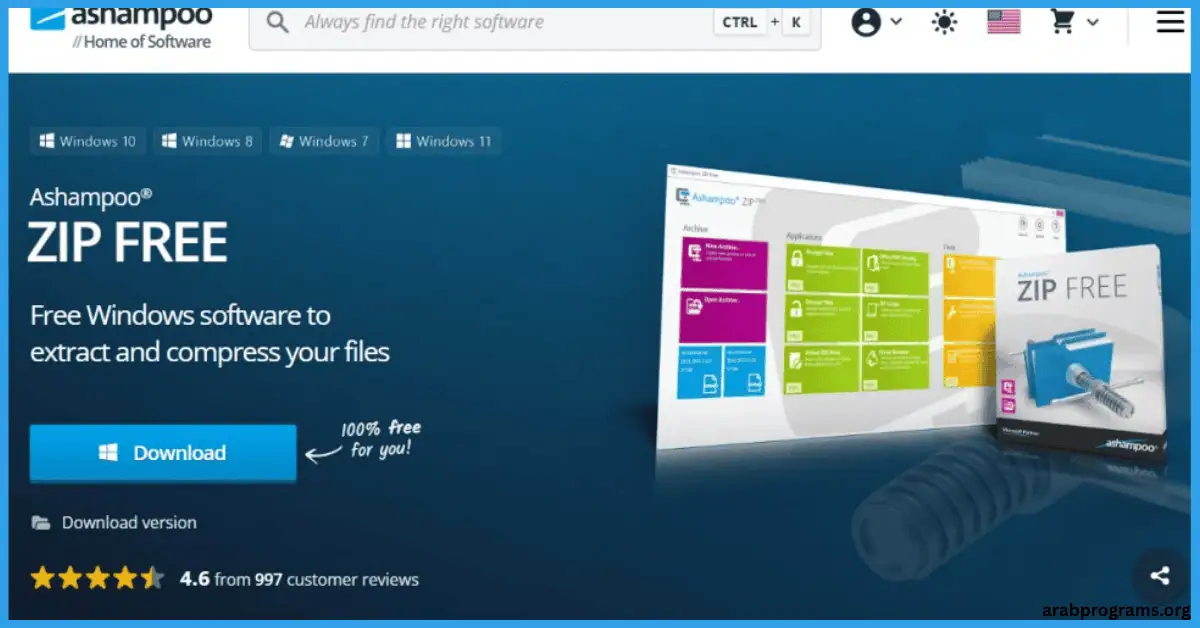Screen dimensions: 1200x628
Task: Click the 'ZIP FREE' heading text
Action: tap(128, 242)
